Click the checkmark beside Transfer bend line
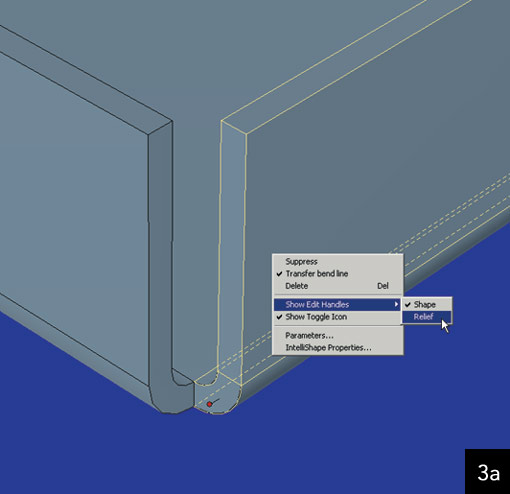The width and height of the screenshot is (510, 494). (279, 274)
